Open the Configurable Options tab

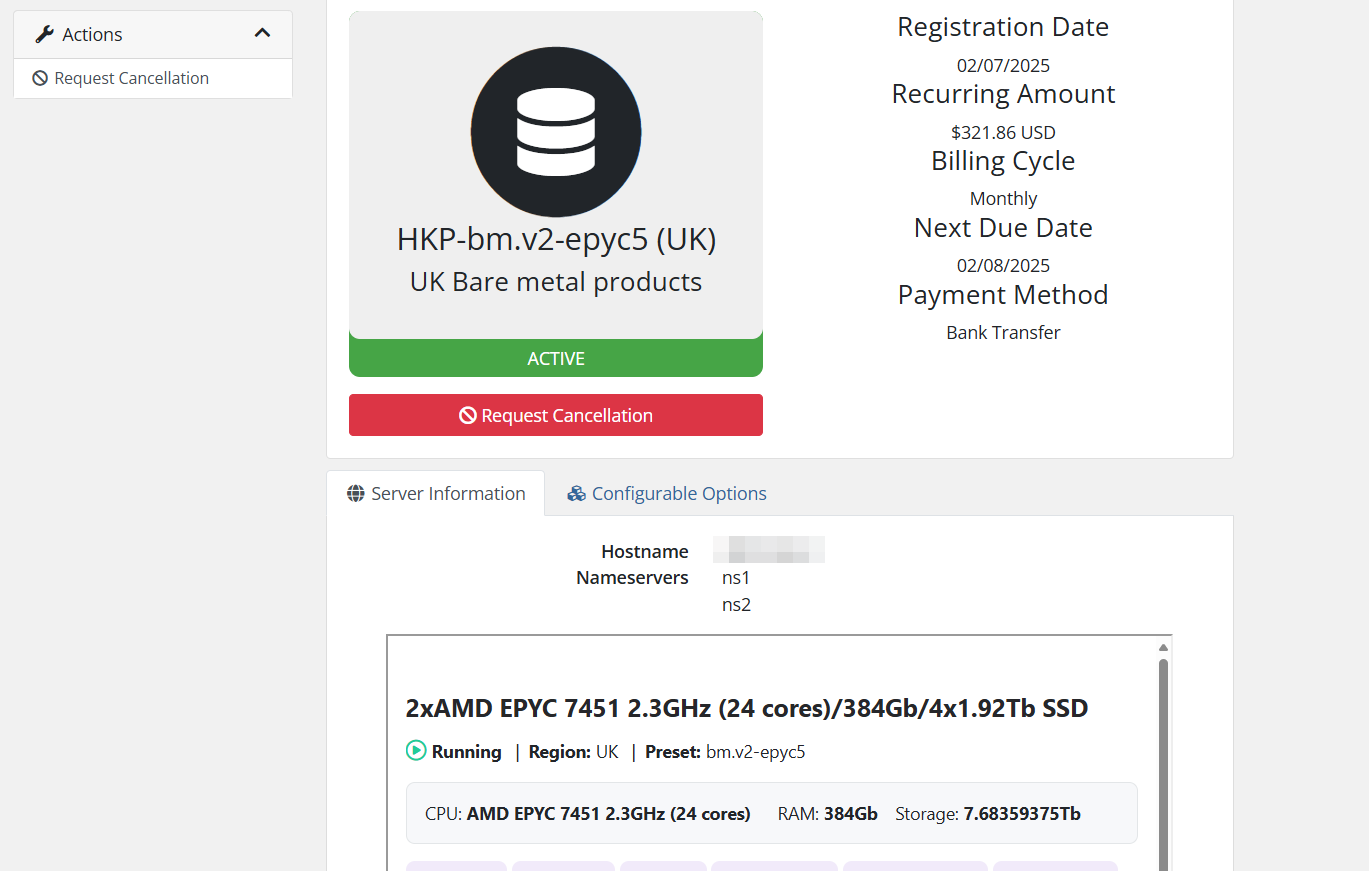pos(678,493)
